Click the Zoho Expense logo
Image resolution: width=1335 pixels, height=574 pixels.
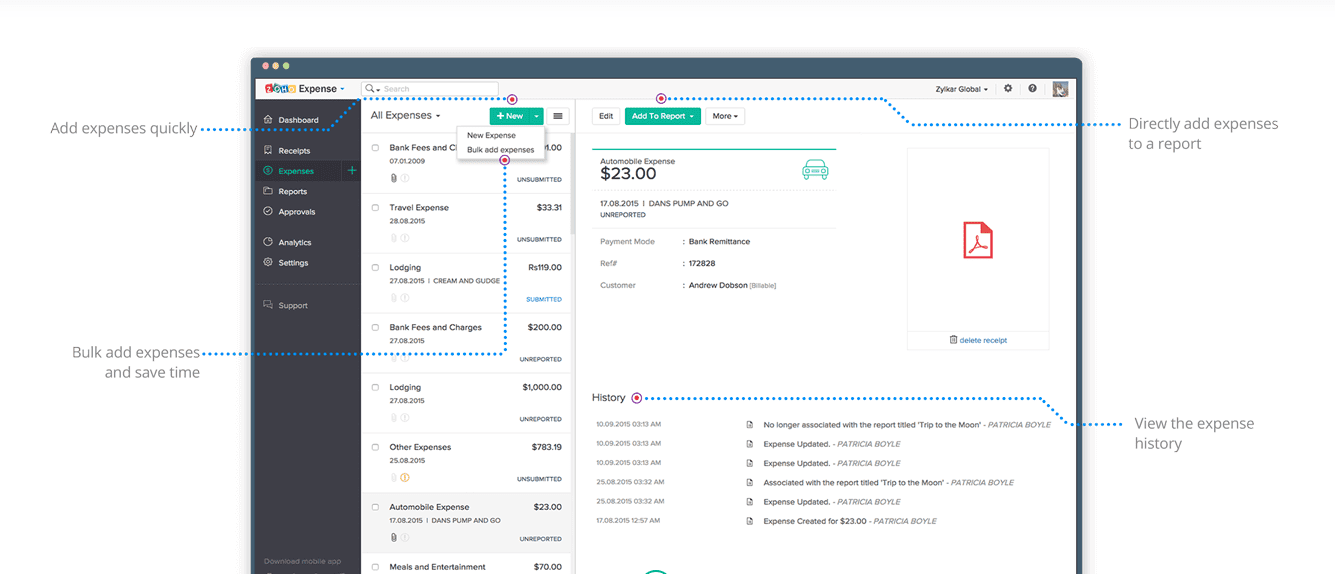301,89
